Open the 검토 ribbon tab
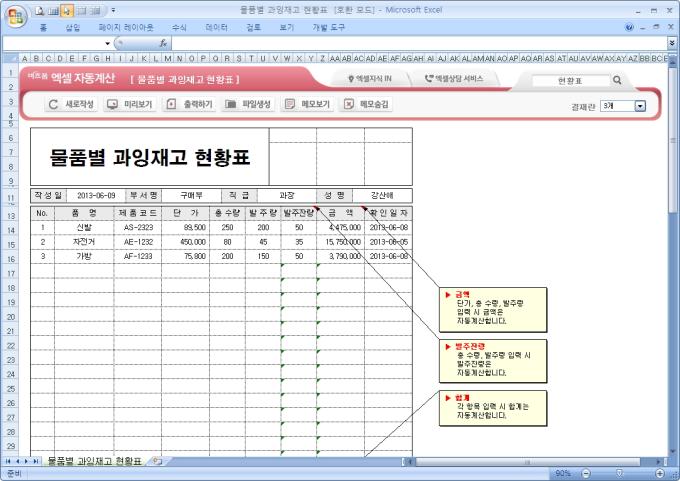The height and width of the screenshot is (481, 680). [253, 27]
